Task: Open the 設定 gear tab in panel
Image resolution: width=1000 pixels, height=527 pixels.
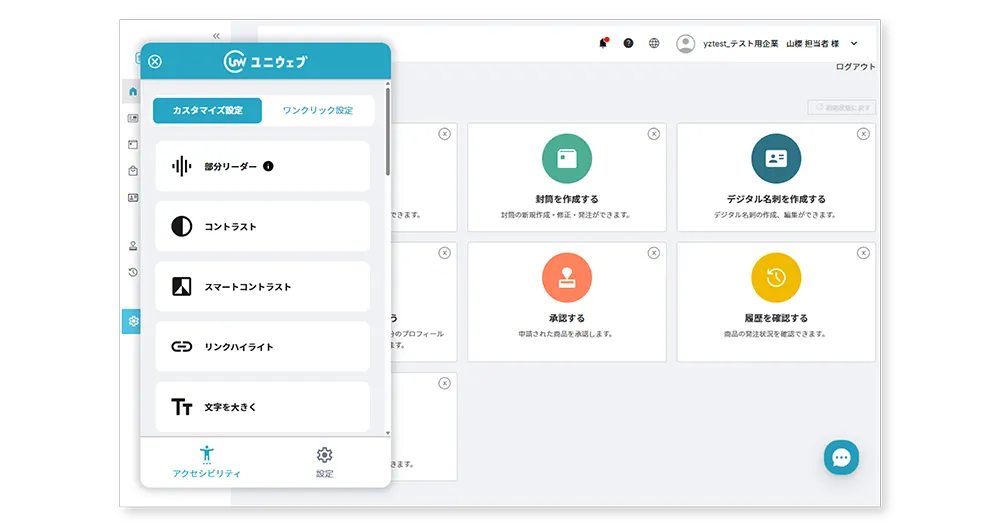Action: tap(325, 462)
